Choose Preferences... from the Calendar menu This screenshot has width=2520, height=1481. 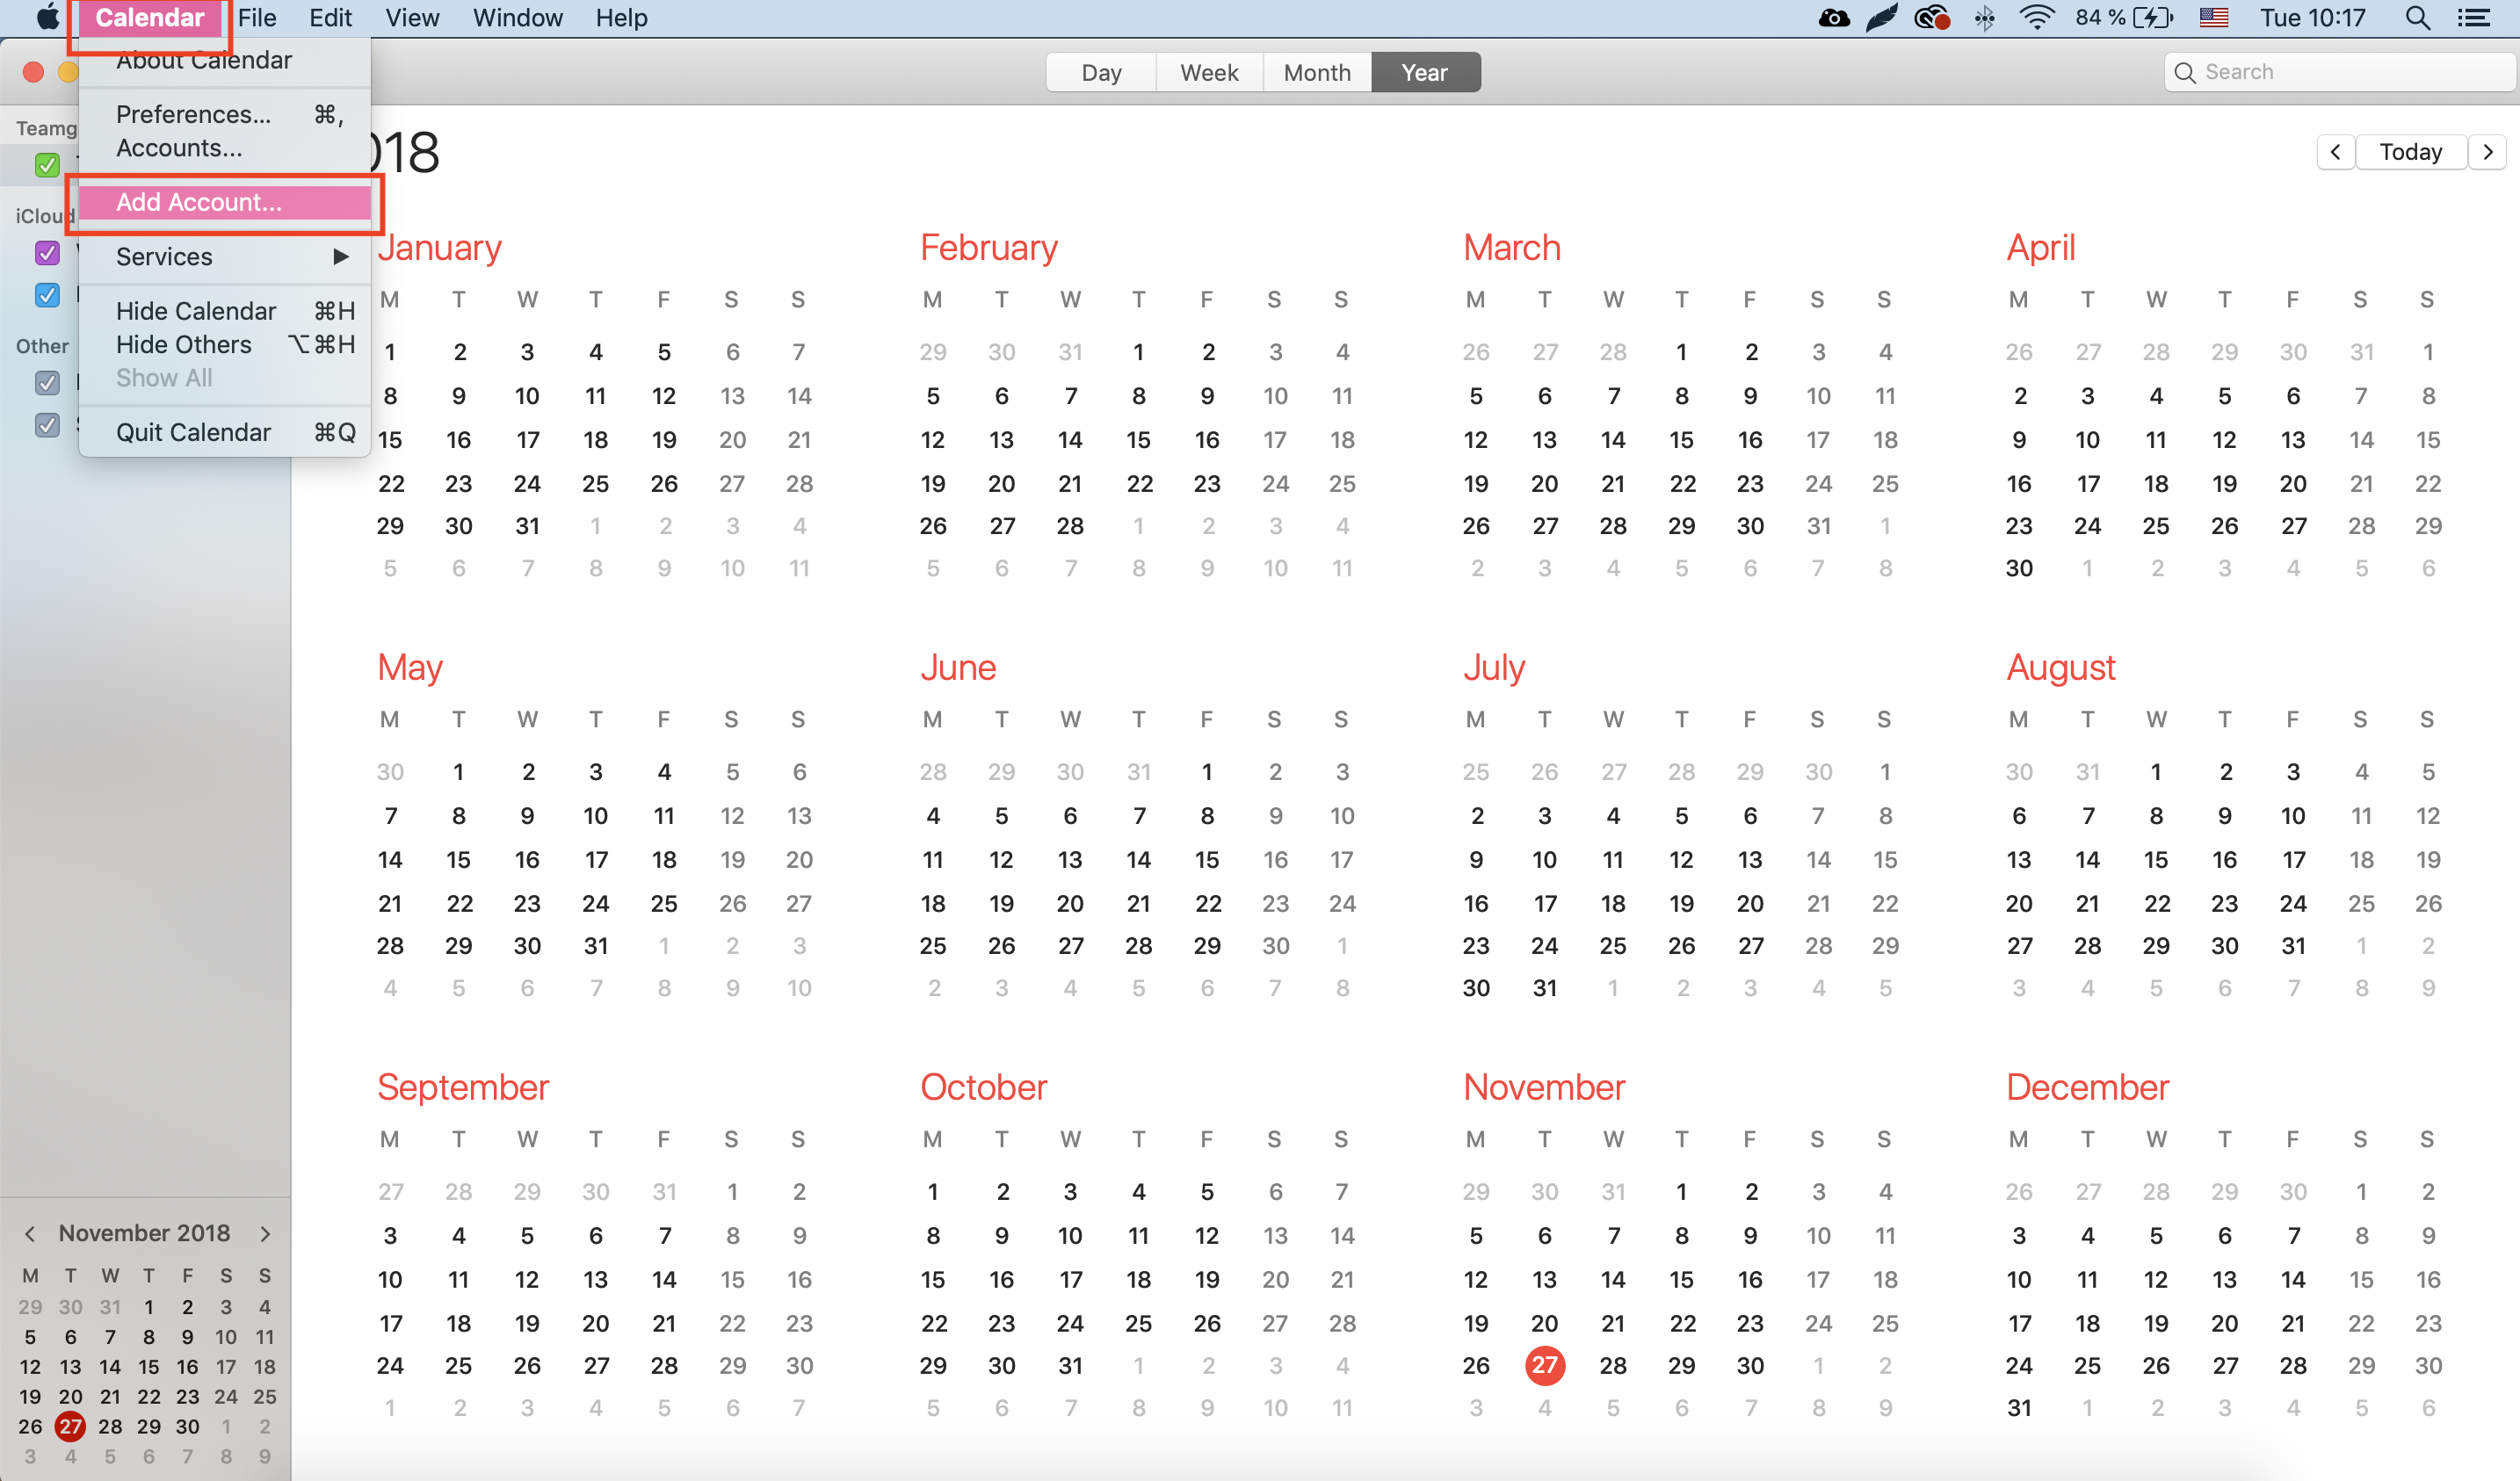pyautogui.click(x=193, y=114)
